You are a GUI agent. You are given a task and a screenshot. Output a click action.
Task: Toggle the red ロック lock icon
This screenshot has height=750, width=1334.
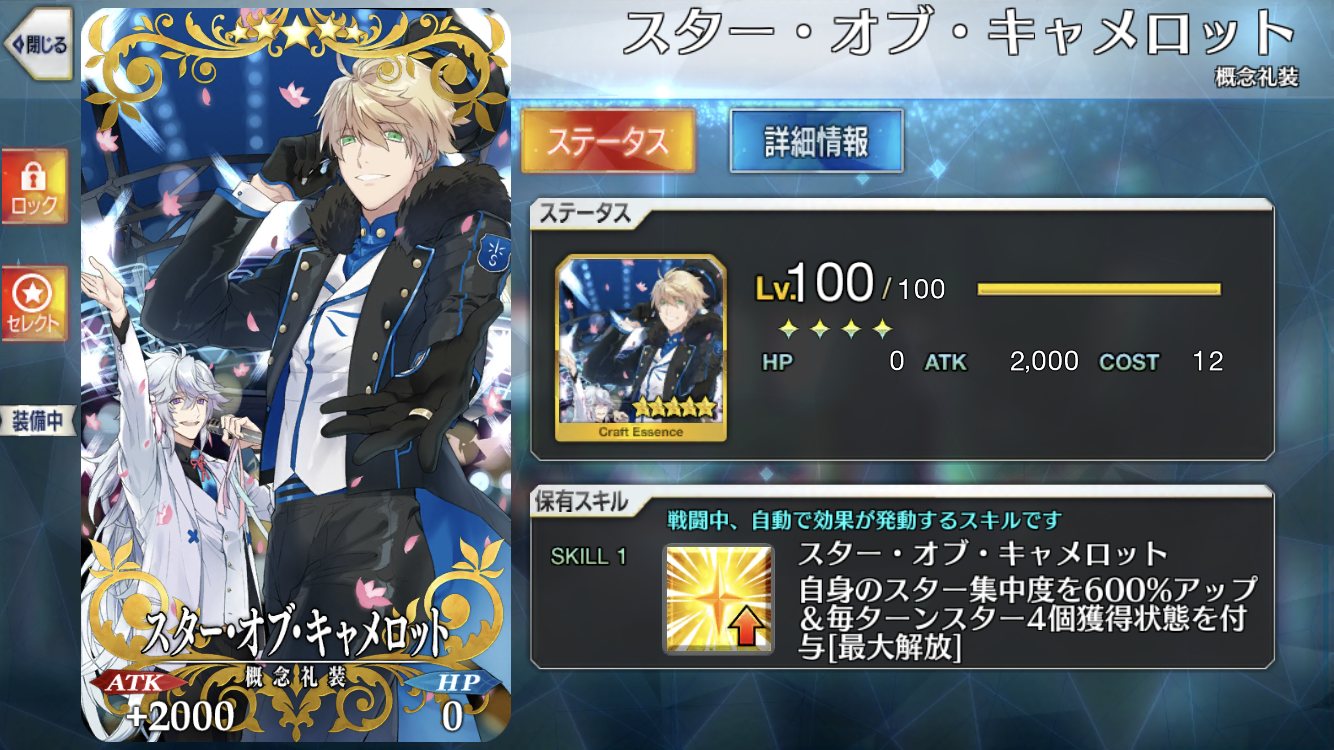pyautogui.click(x=35, y=188)
